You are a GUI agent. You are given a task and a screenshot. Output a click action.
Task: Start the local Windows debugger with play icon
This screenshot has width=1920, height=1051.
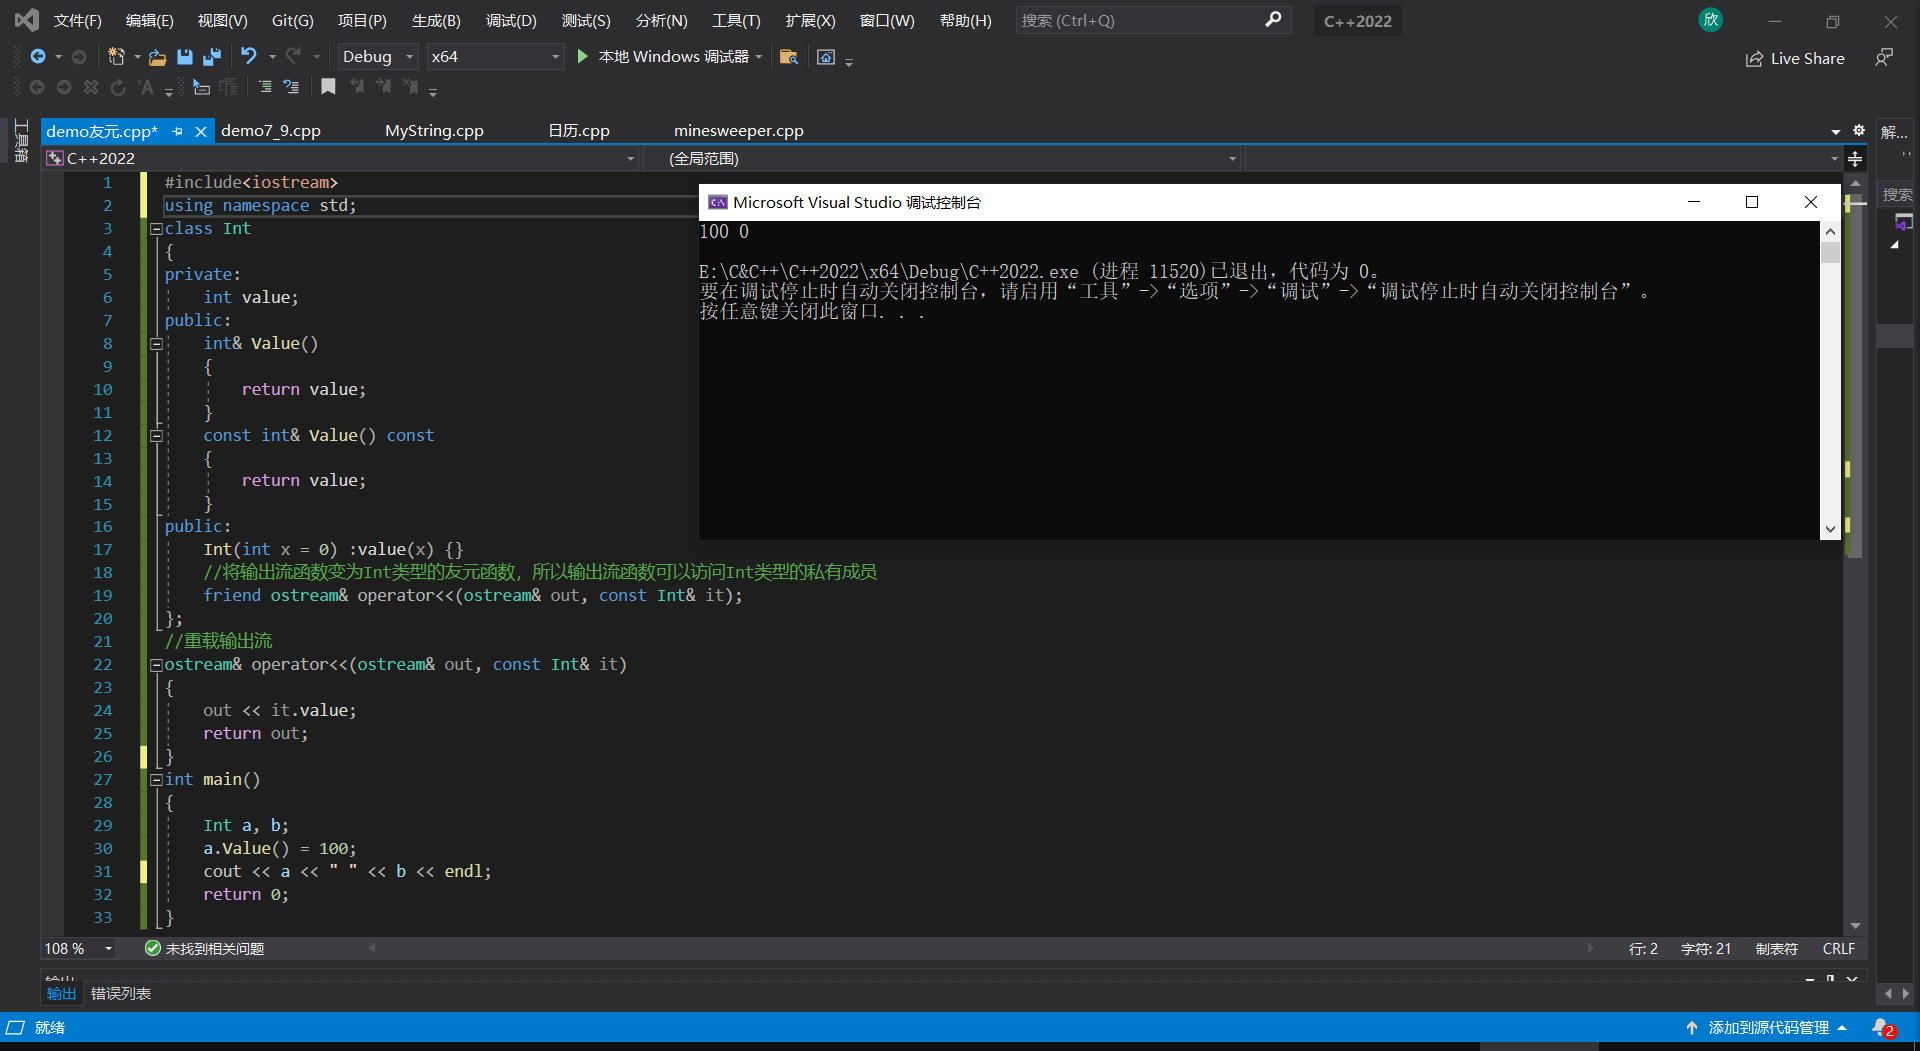point(583,57)
